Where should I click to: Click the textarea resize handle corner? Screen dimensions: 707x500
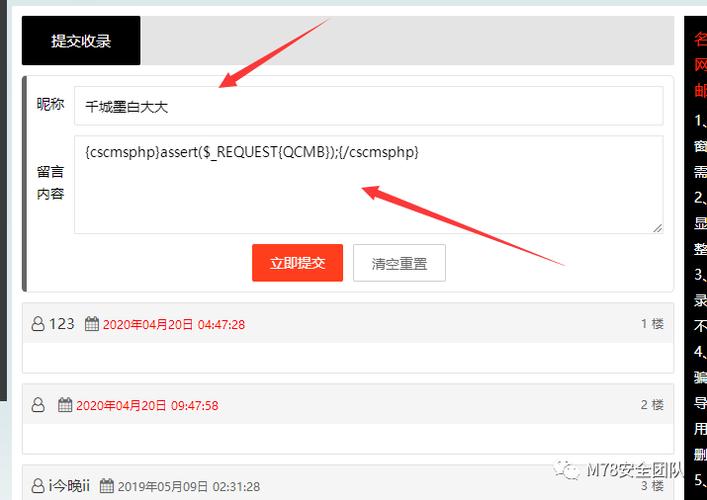tap(657, 228)
